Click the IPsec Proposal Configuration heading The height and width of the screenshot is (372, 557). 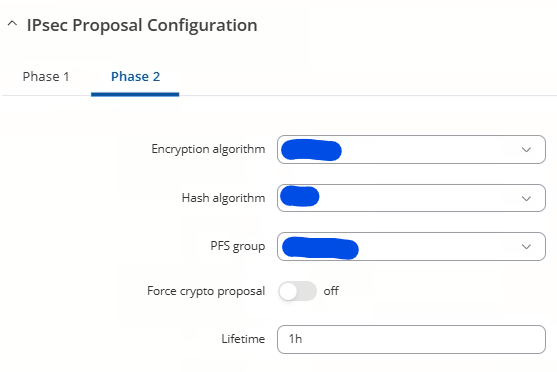142,26
